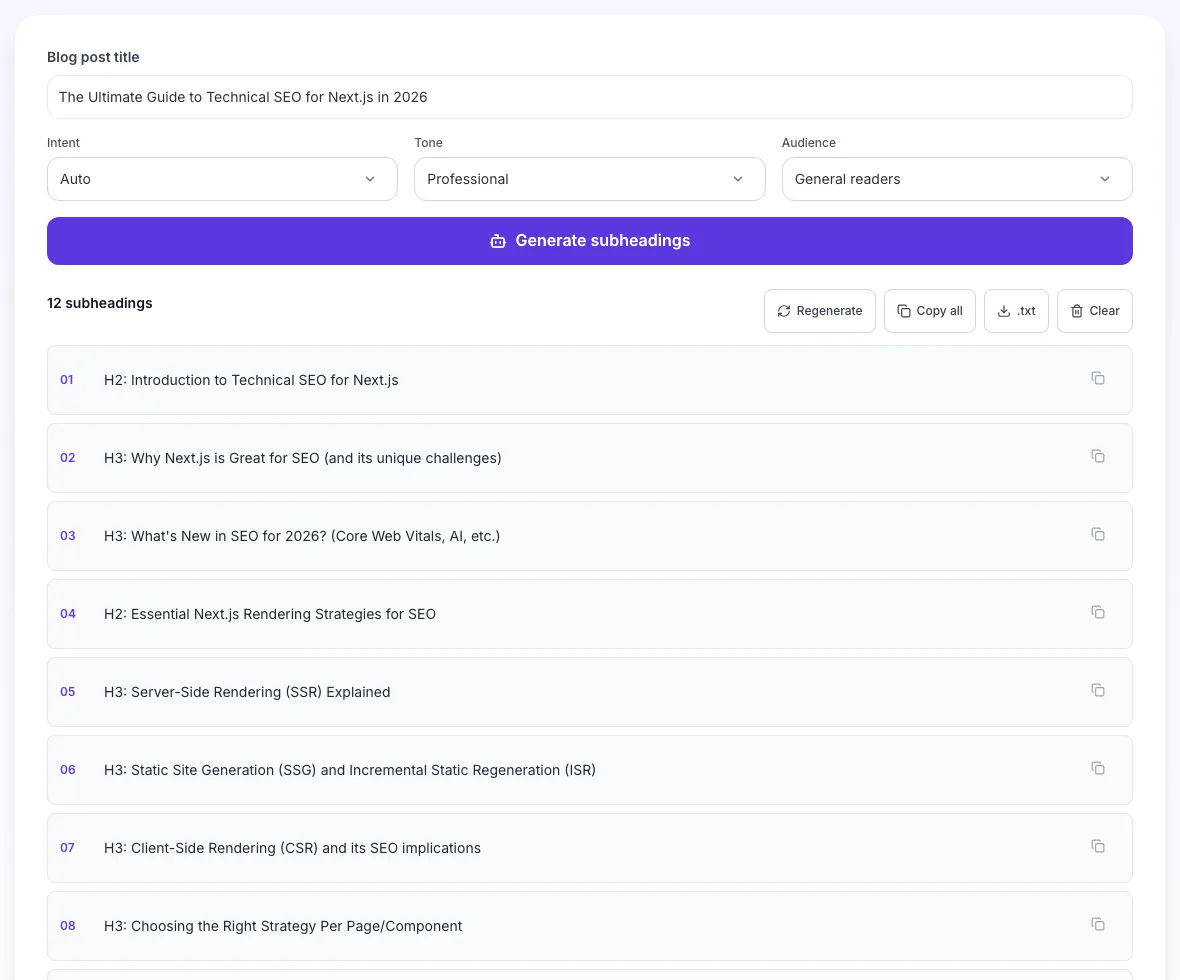Copy the 'Static Site Generation (SSG)' subheading
This screenshot has height=980, width=1180.
[1098, 768]
